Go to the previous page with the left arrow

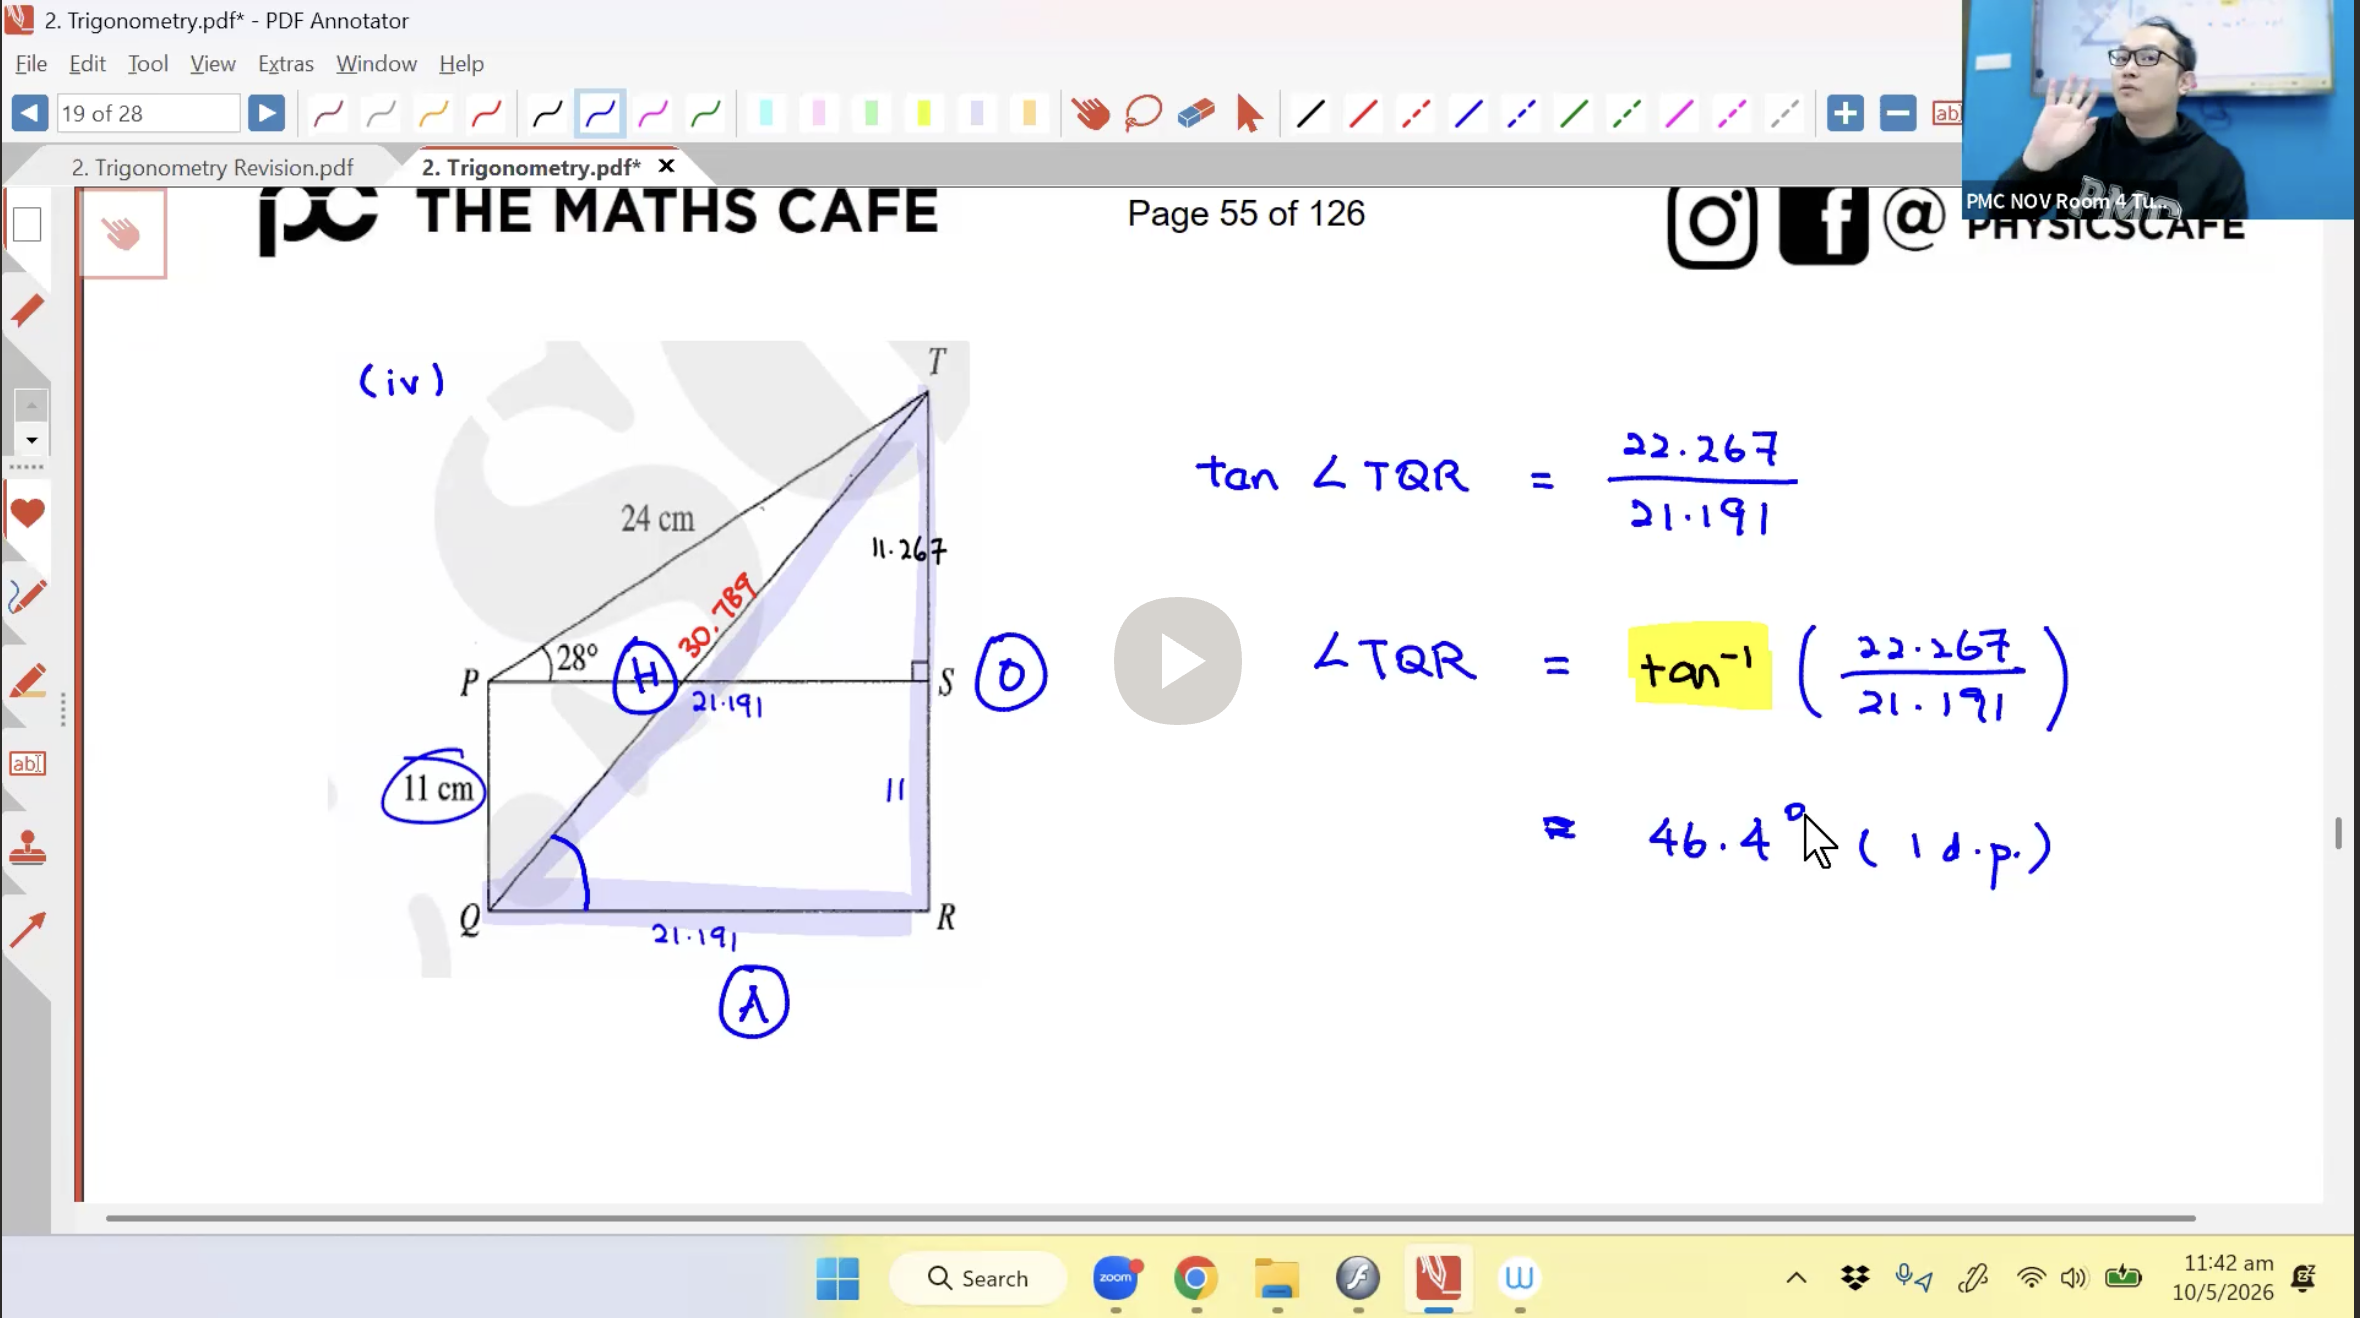[x=30, y=113]
